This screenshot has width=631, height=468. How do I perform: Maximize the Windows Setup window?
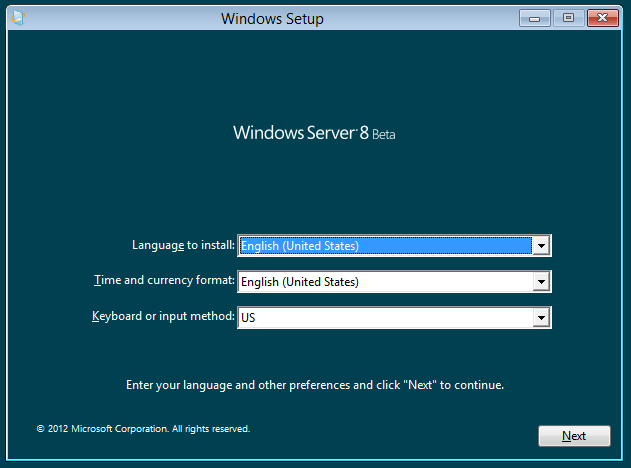[x=568, y=18]
